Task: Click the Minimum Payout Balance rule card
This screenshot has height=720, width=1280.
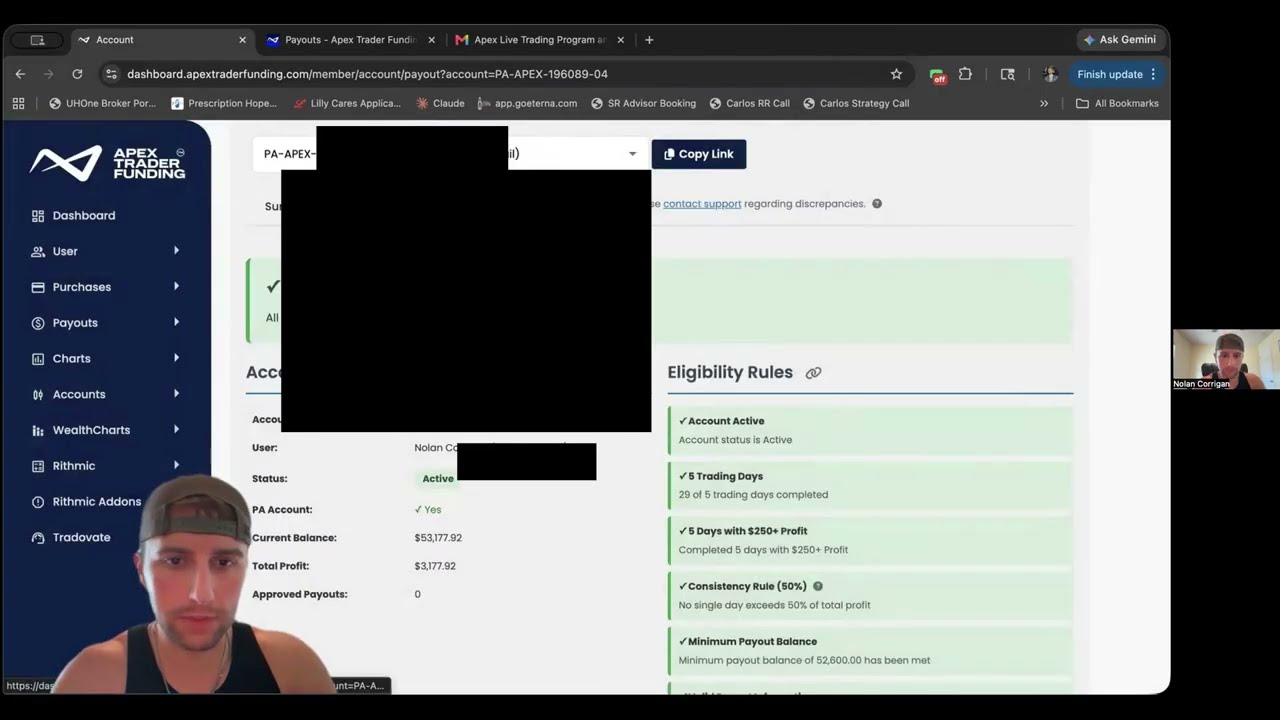Action: (x=869, y=650)
